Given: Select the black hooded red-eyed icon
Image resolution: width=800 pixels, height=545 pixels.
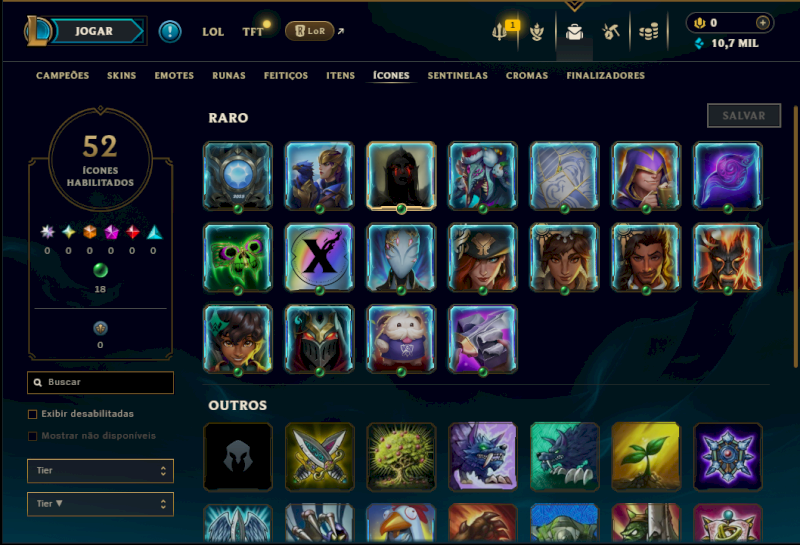Looking at the screenshot, I should coord(401,176).
